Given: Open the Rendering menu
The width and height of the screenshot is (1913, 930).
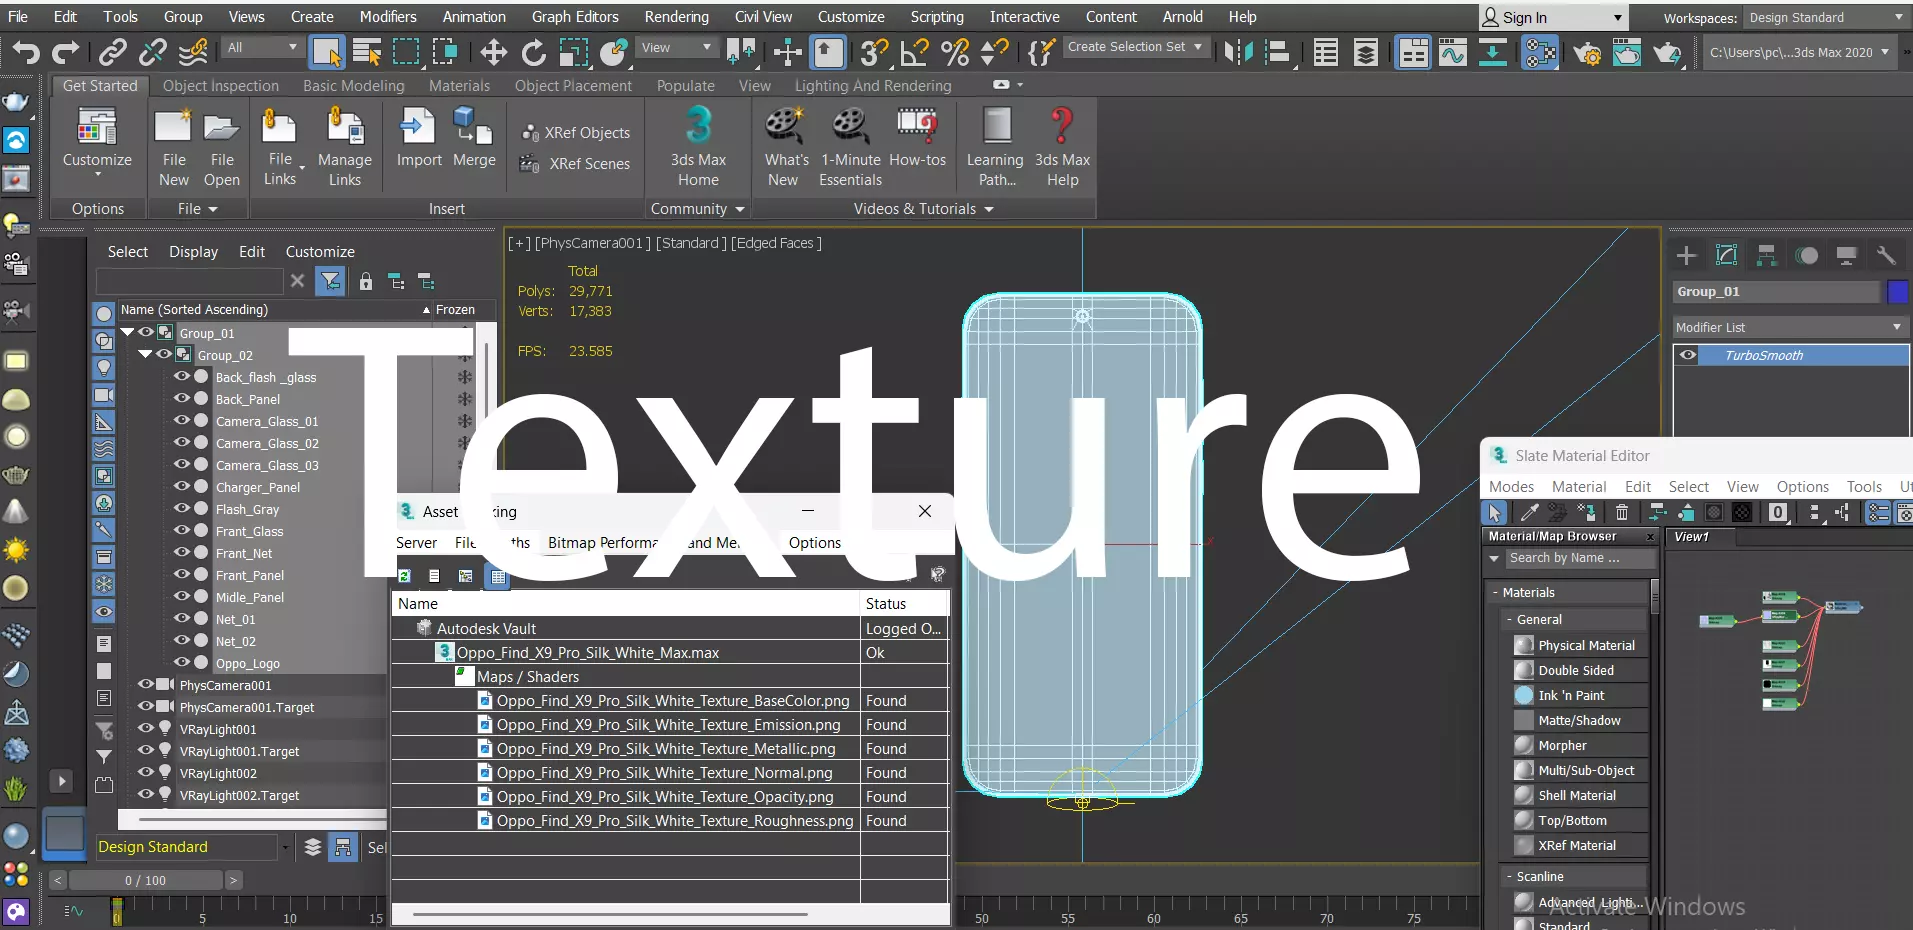Looking at the screenshot, I should (677, 17).
